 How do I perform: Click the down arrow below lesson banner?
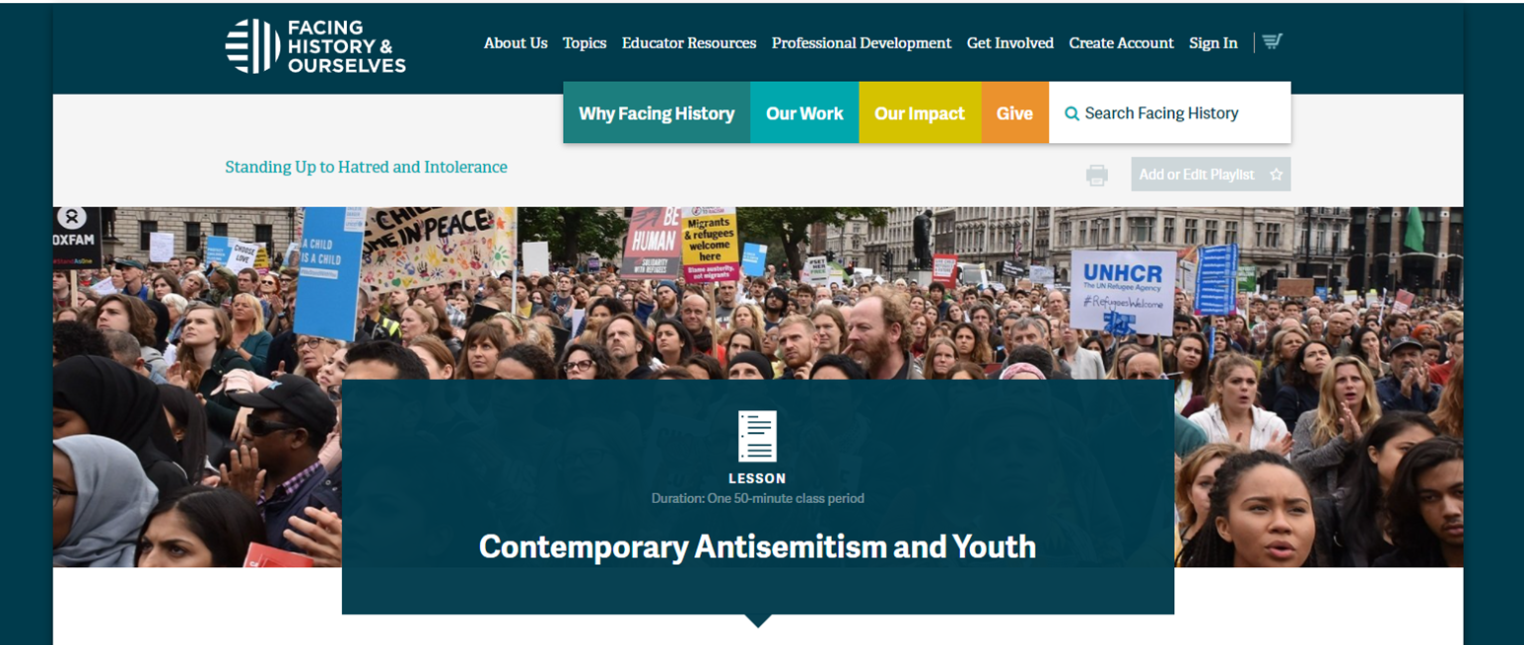point(758,621)
